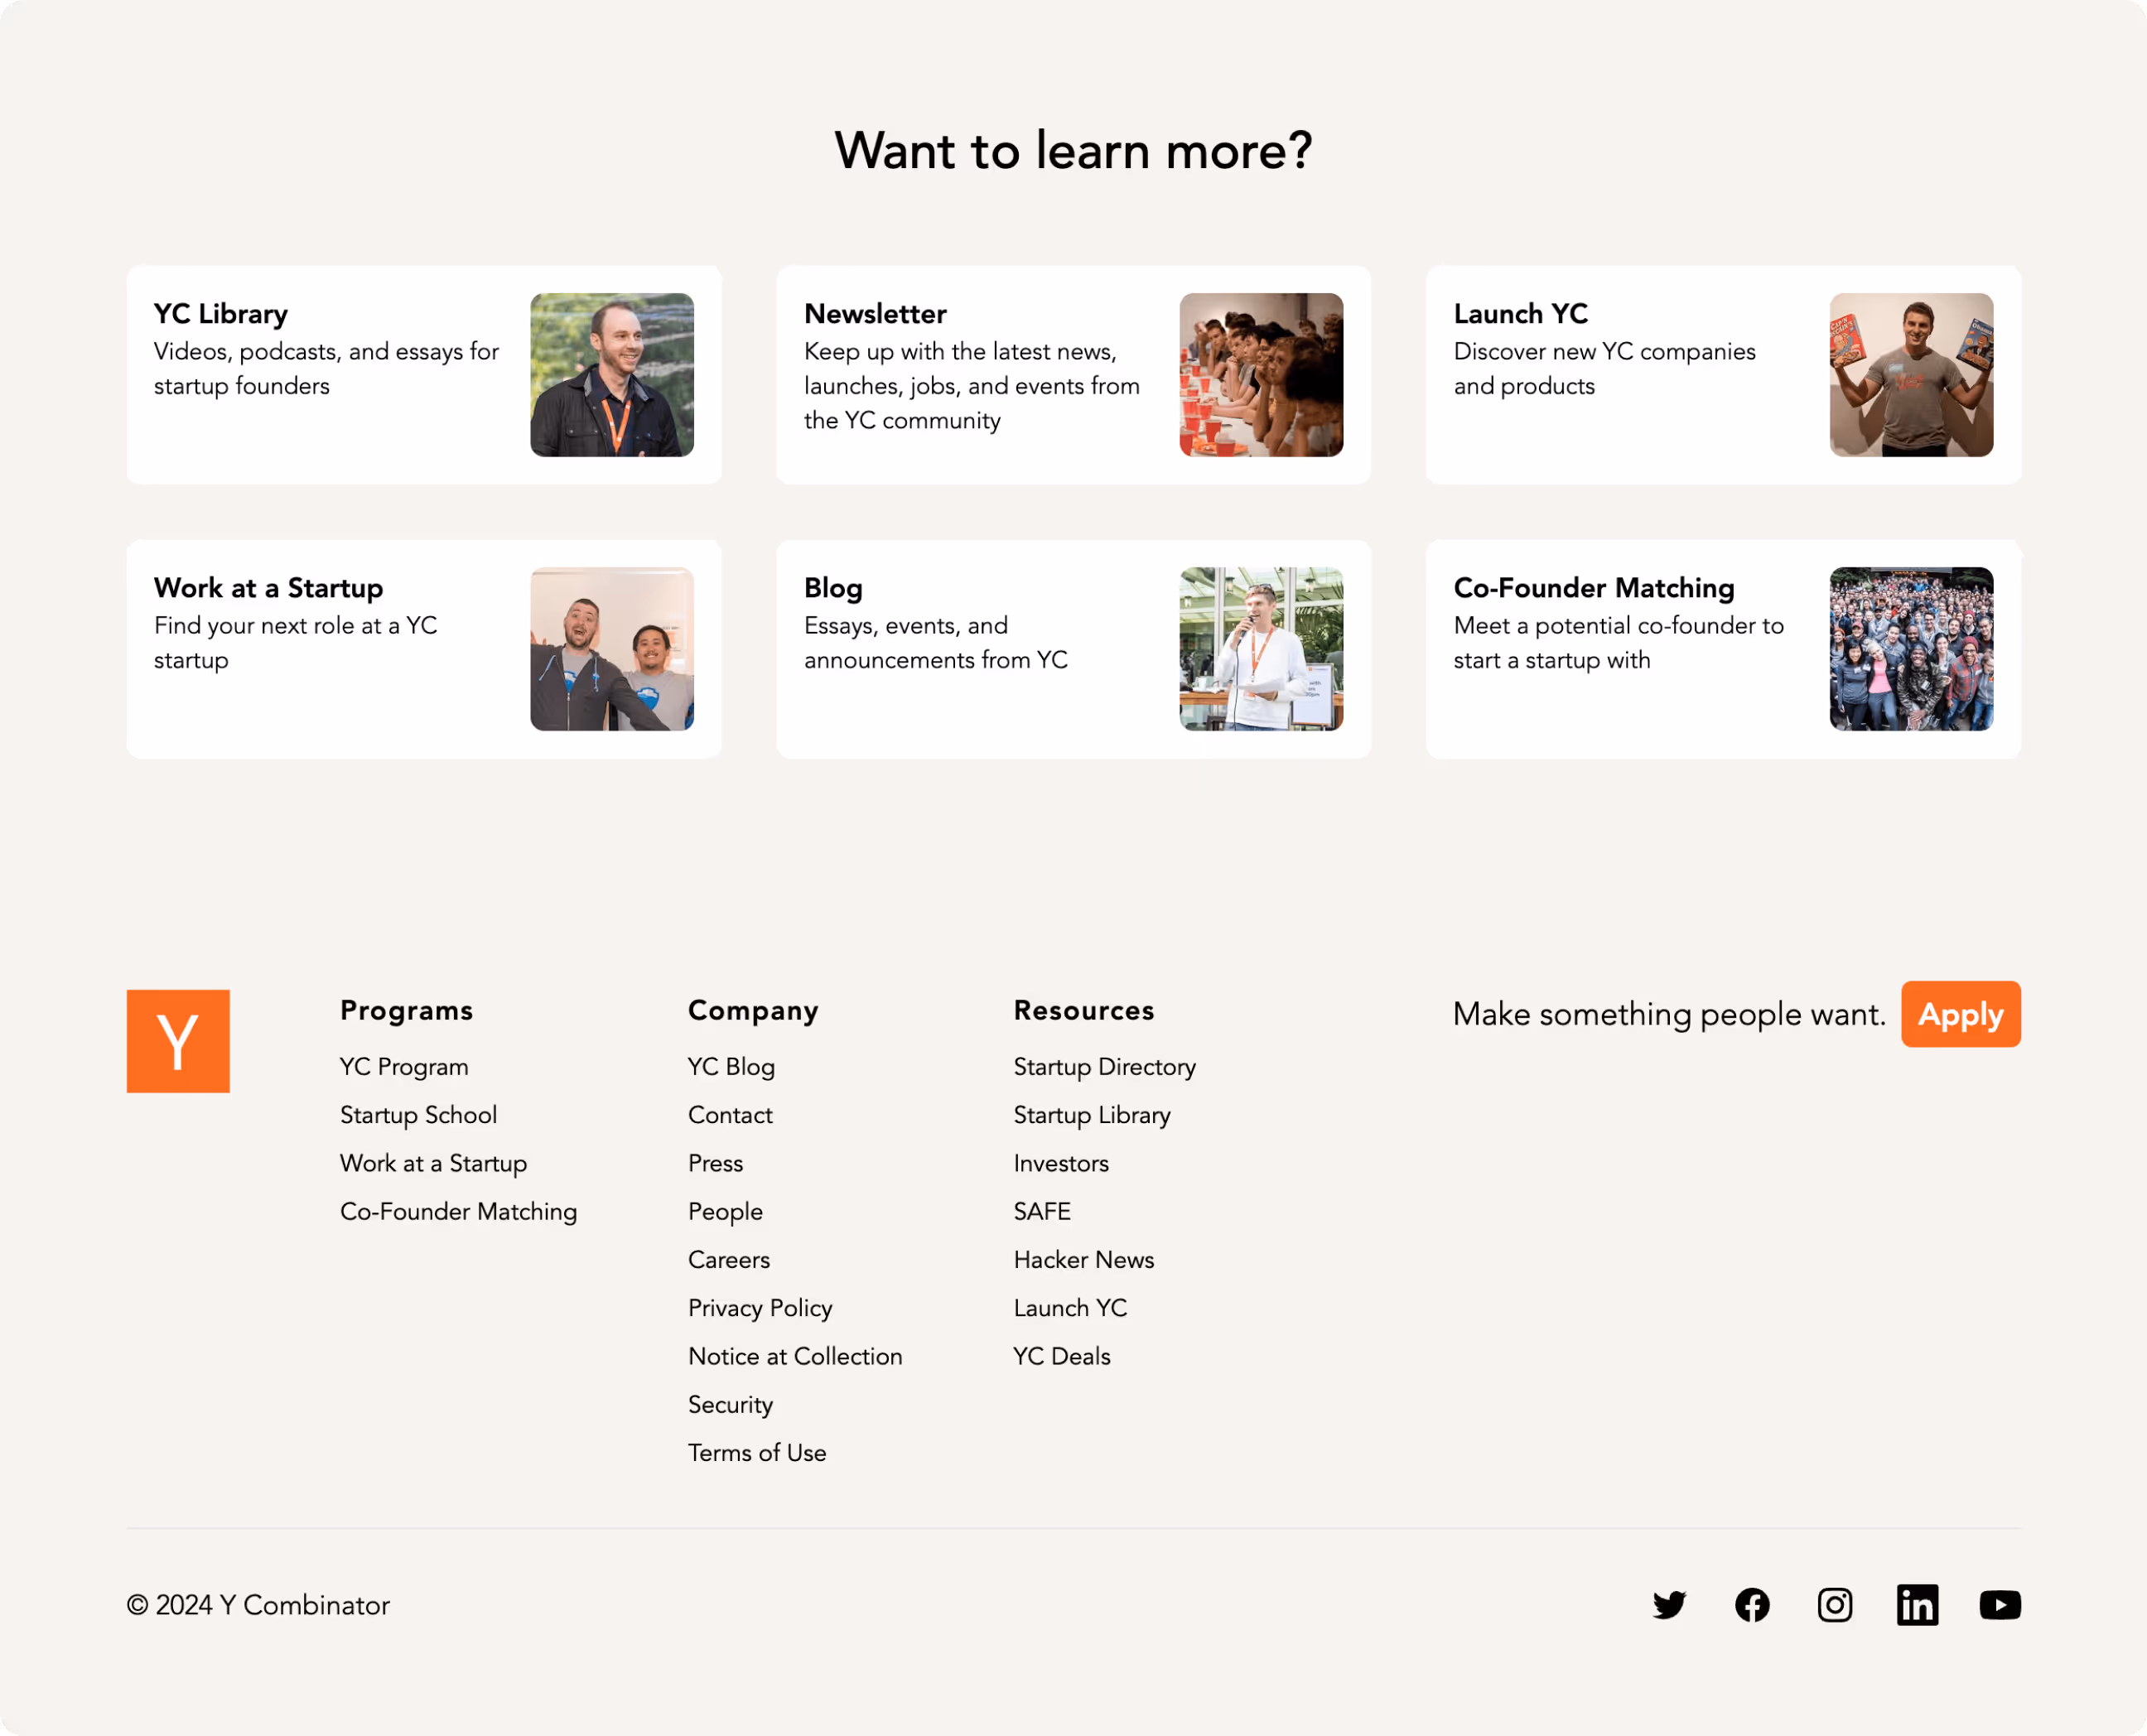Open the YC Deals link
The image size is (2147, 1736).
[1062, 1356]
